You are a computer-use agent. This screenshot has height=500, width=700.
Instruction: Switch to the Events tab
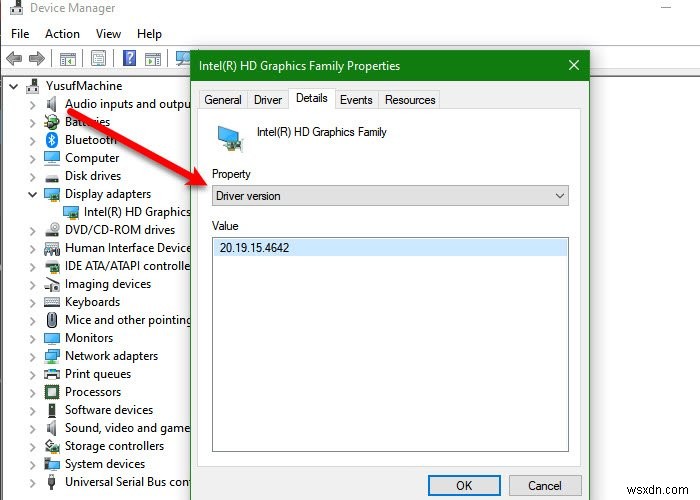pyautogui.click(x=356, y=100)
